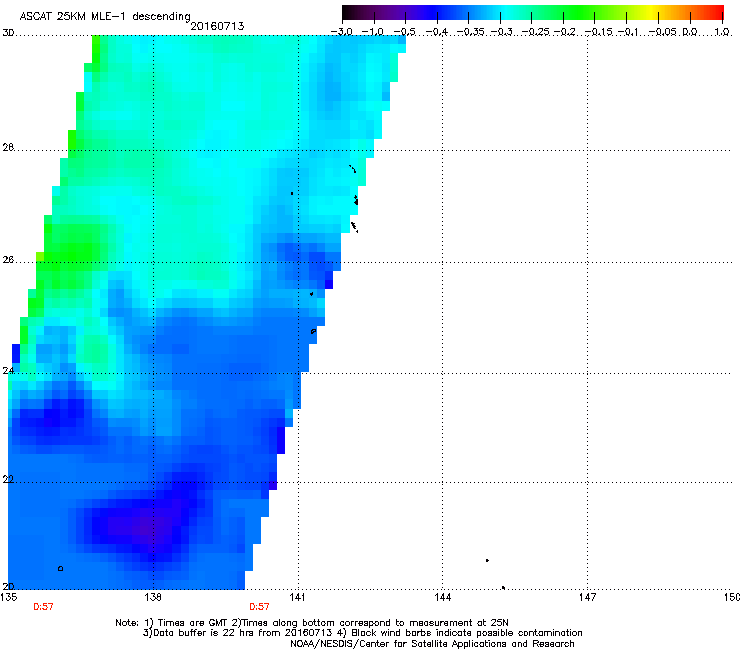This screenshot has width=740, height=650.
Task: Pick the cyan segment of the colorbar
Action: (x=505, y=12)
